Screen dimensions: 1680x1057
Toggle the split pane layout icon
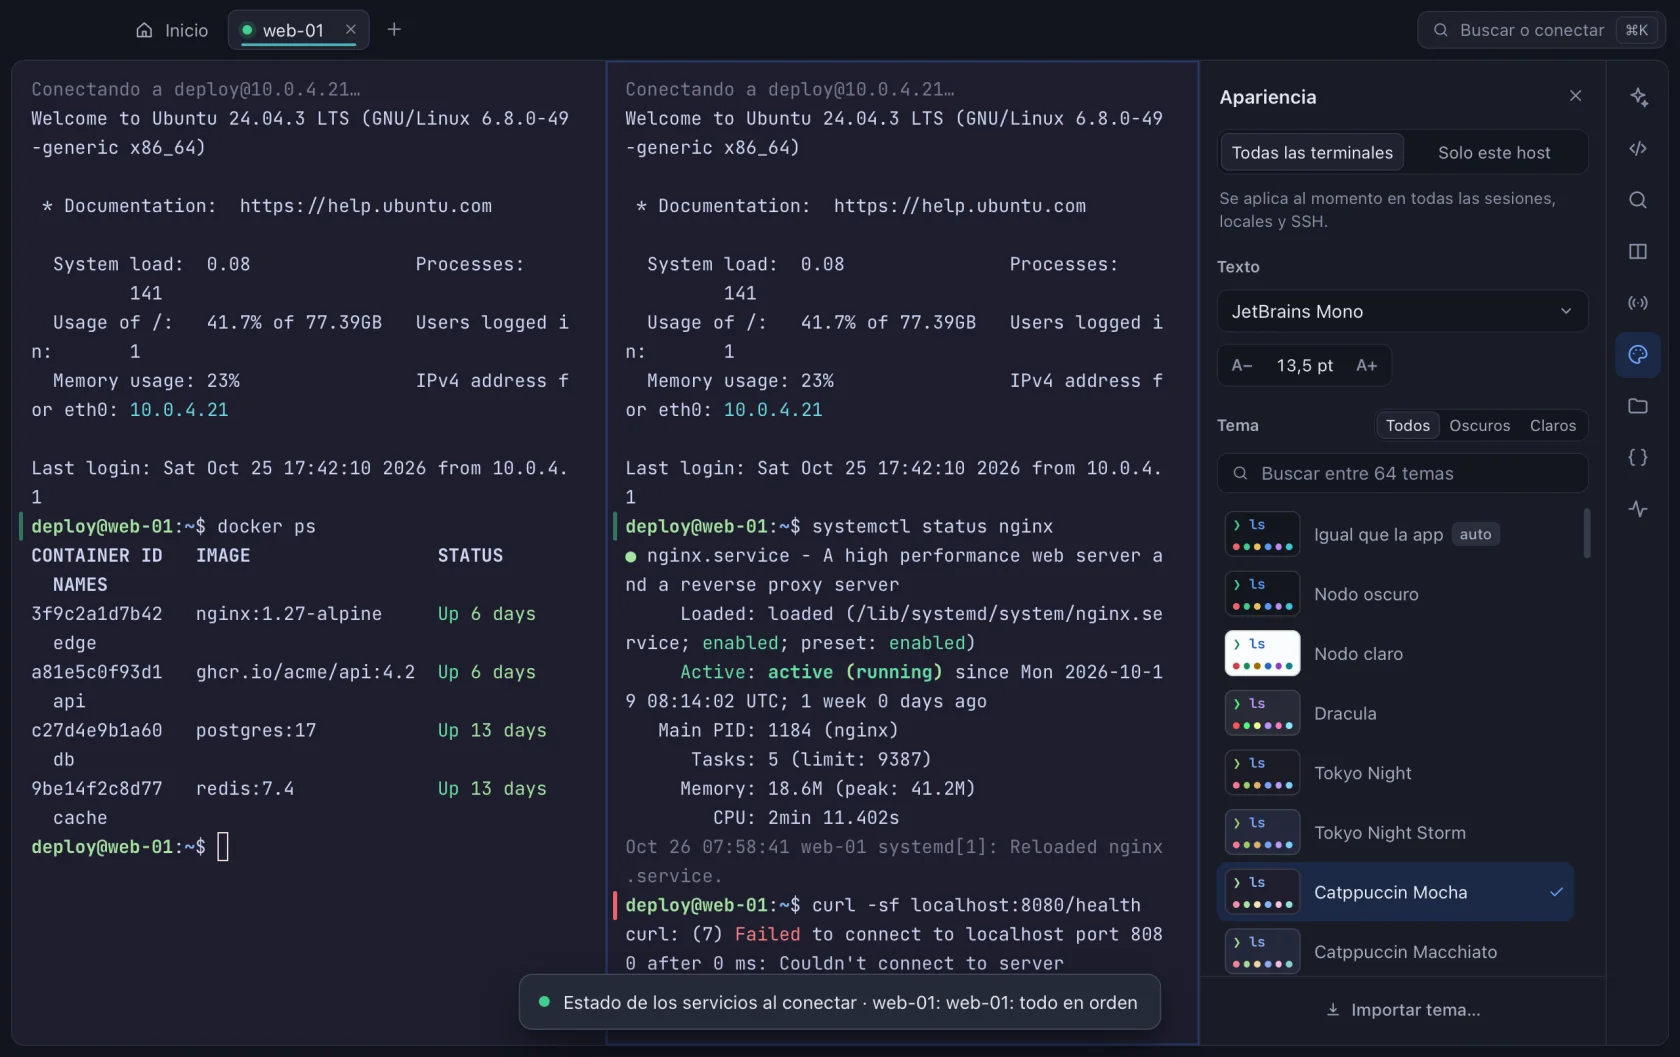point(1638,251)
